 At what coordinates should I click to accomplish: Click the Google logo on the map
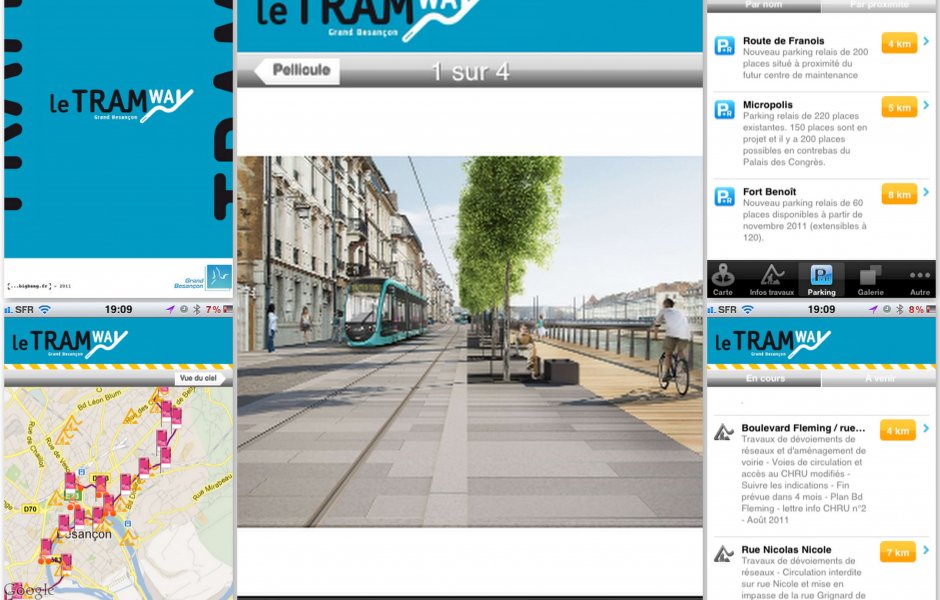(29, 591)
